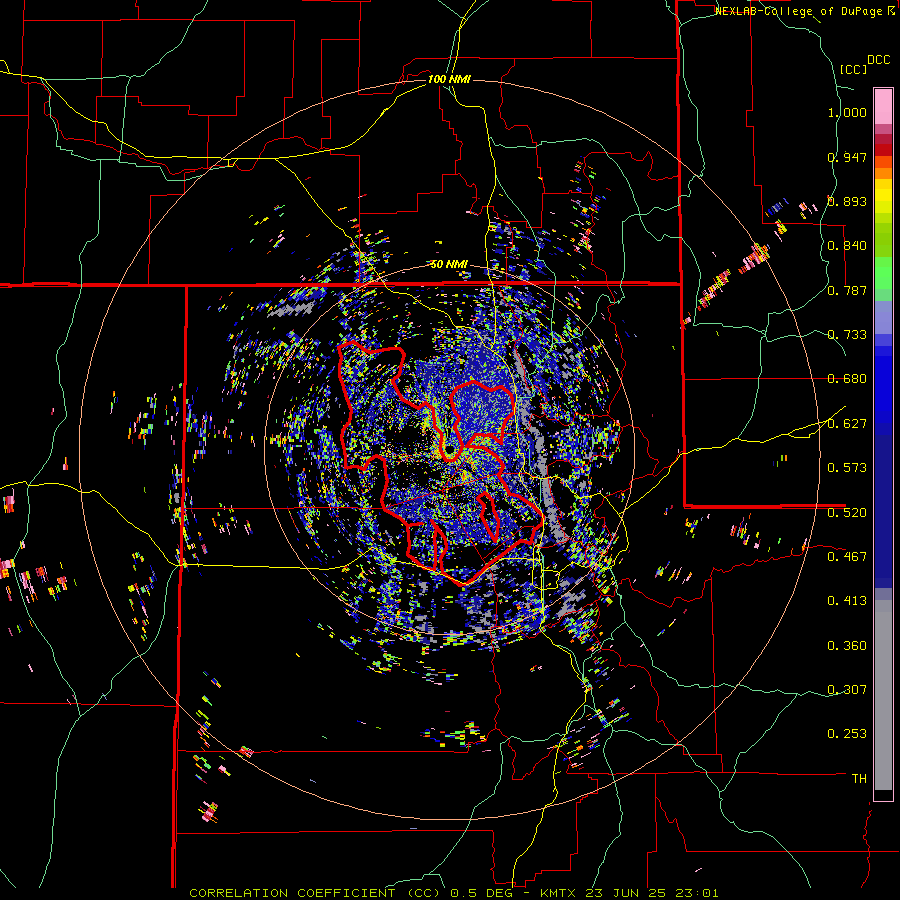Select the 0.840 legend value
900x900 pixels.
(847, 246)
